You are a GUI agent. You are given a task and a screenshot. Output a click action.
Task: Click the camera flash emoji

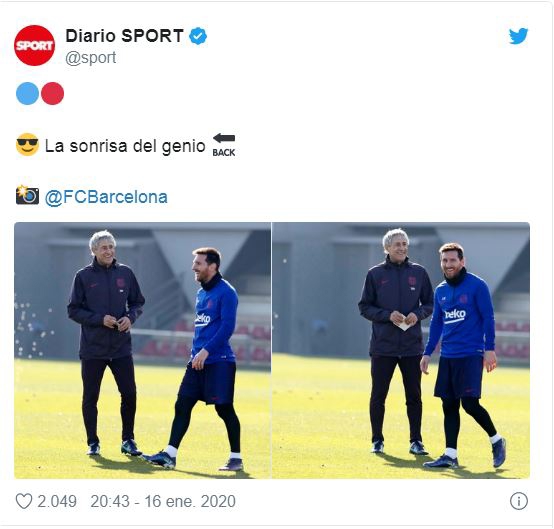click(27, 195)
